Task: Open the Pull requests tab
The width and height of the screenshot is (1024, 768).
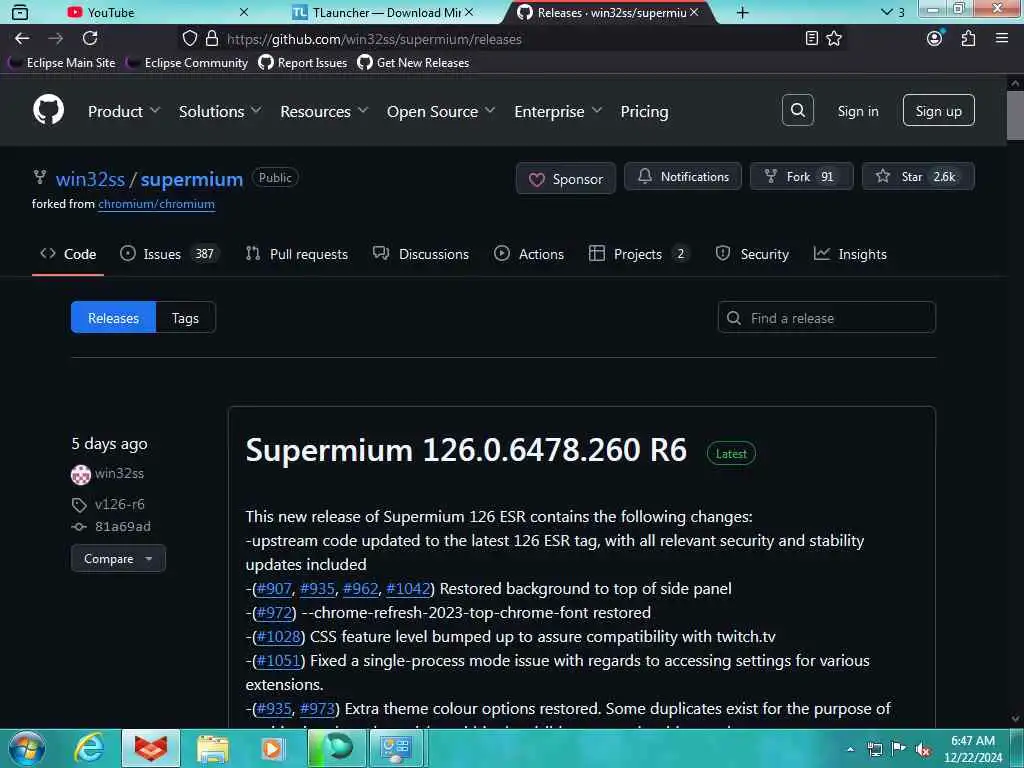Action: (296, 254)
